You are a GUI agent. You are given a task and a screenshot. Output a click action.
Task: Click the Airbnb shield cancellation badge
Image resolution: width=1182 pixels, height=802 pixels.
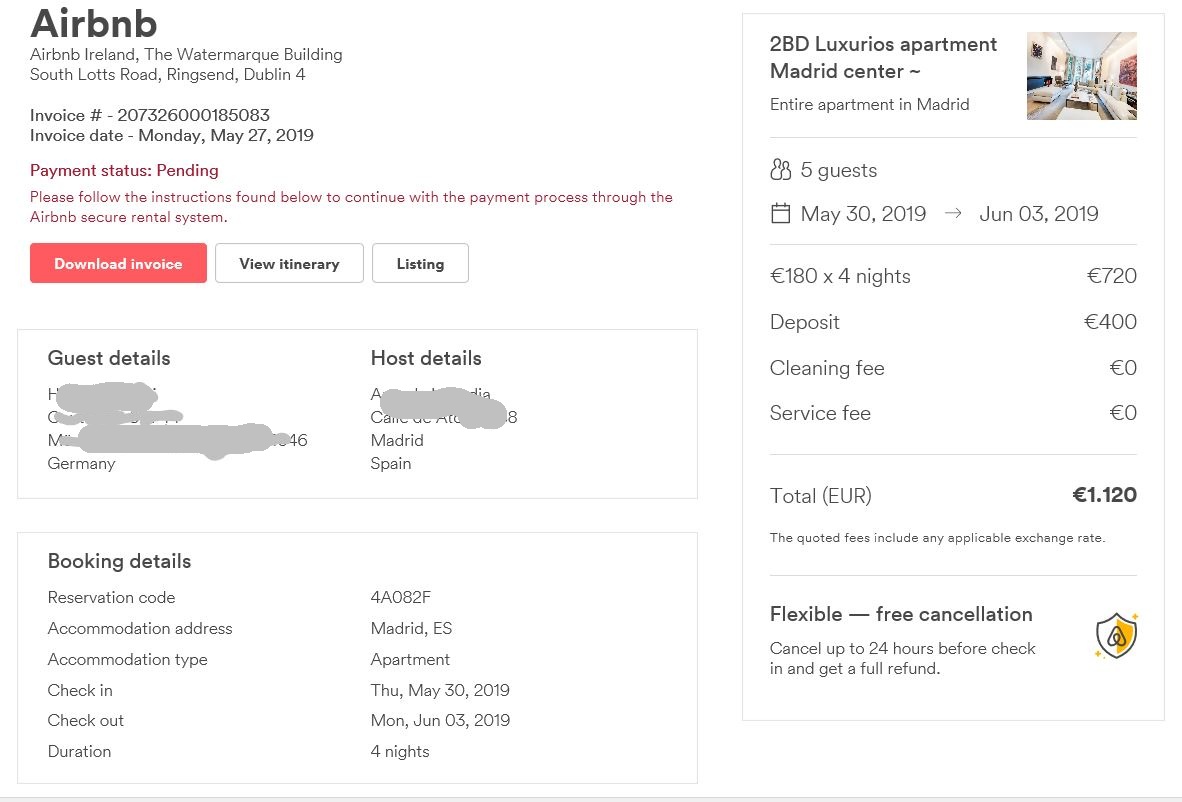pyautogui.click(x=1116, y=635)
